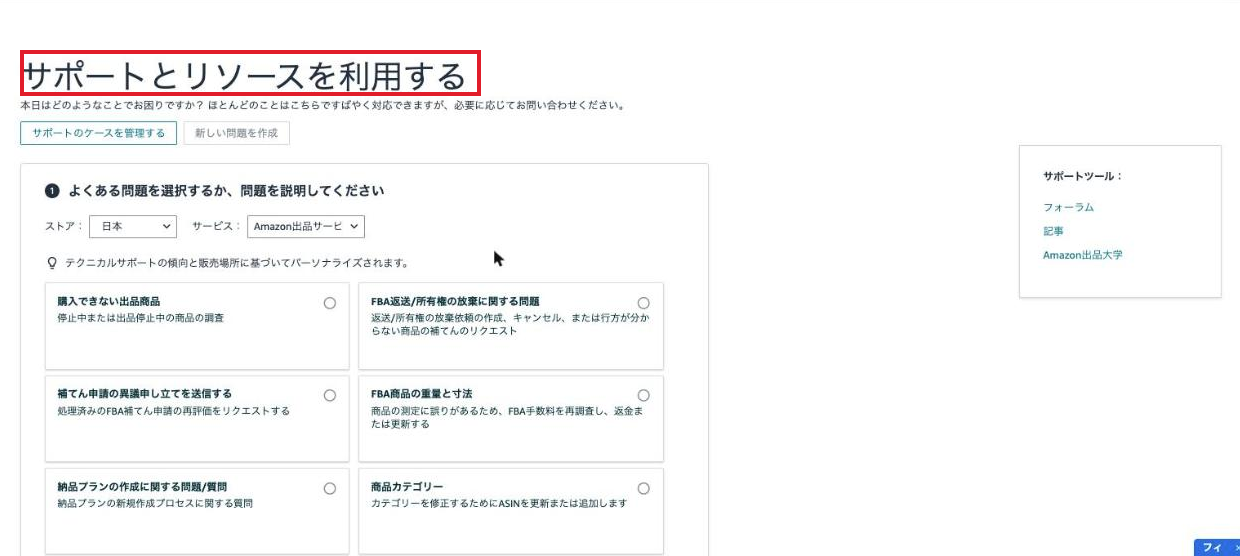Select the FBA返送/所有権の放棄に関する問題 radio button
Screen dimensions: 1240x556
pos(643,303)
